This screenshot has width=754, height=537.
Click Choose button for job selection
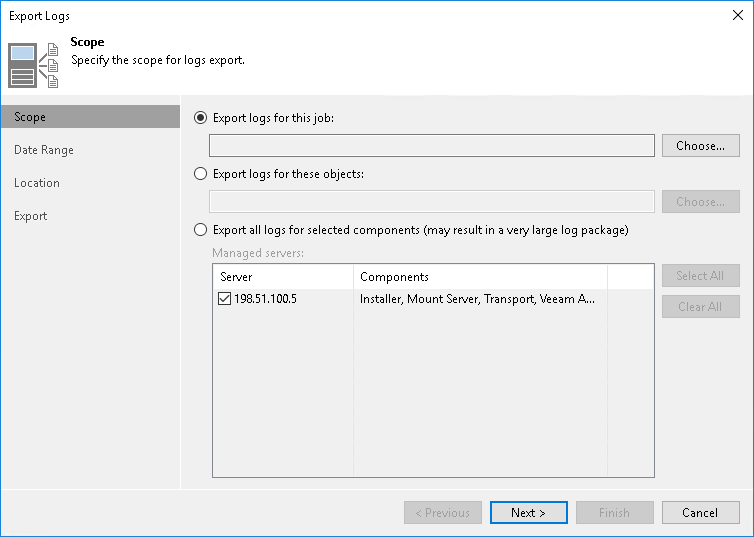700,146
